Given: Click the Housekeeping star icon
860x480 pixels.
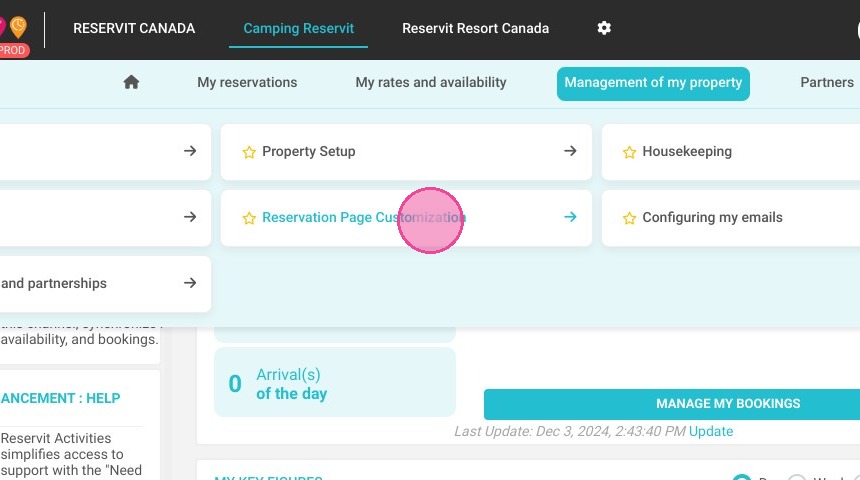Looking at the screenshot, I should pos(629,152).
